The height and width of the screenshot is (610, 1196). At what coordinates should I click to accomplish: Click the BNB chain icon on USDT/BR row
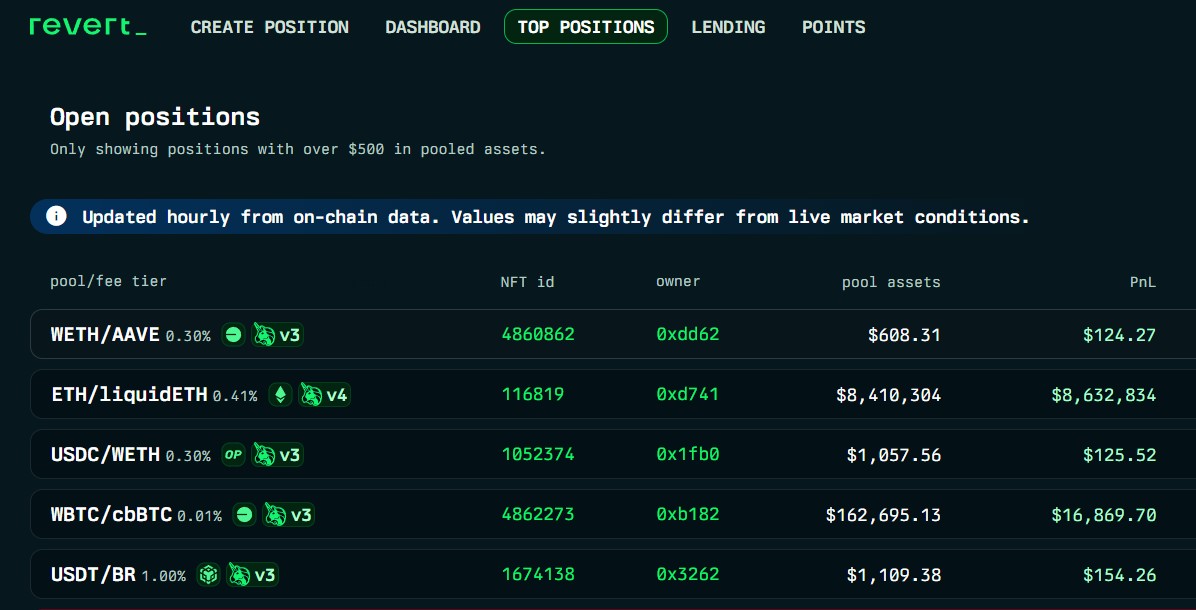pos(208,575)
